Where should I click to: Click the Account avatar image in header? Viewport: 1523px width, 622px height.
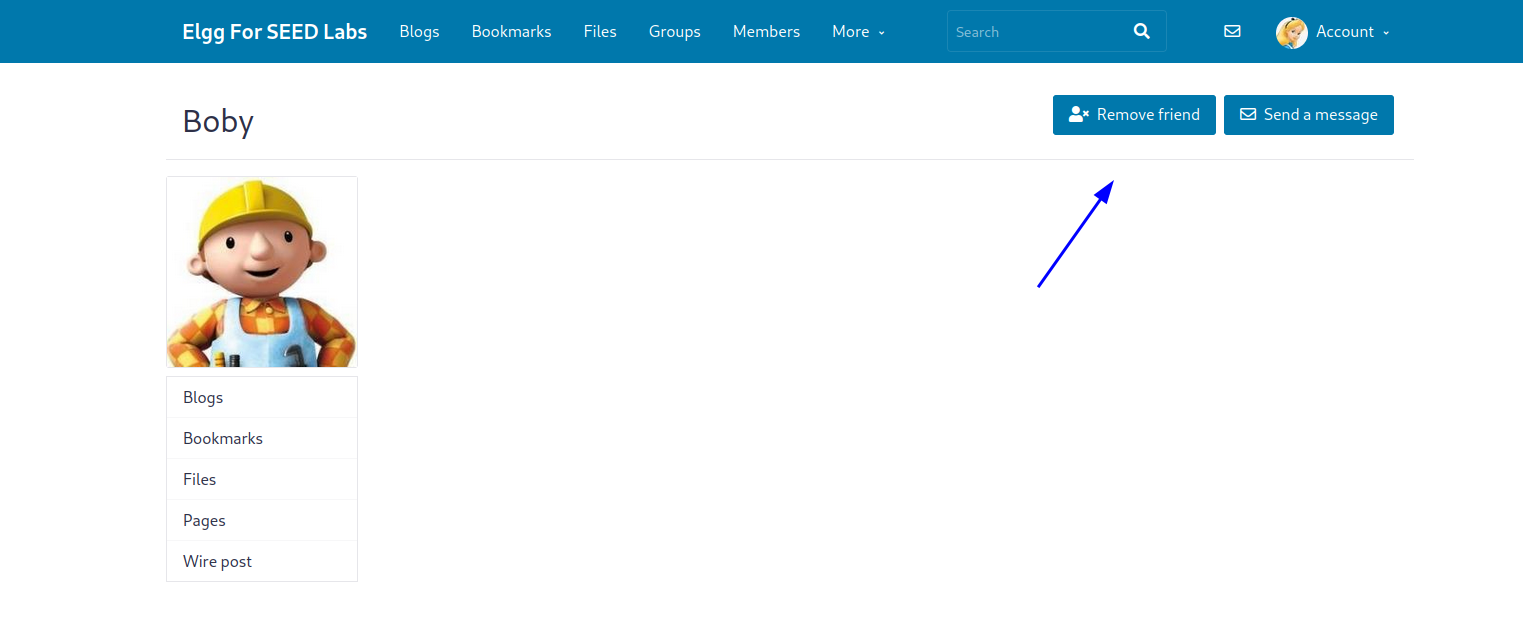(1292, 32)
